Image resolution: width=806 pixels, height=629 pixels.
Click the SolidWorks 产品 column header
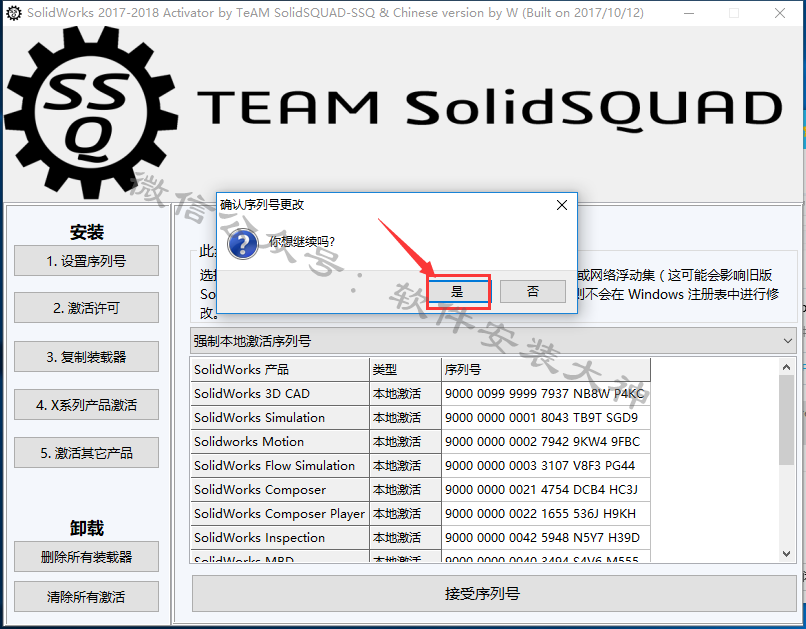280,369
